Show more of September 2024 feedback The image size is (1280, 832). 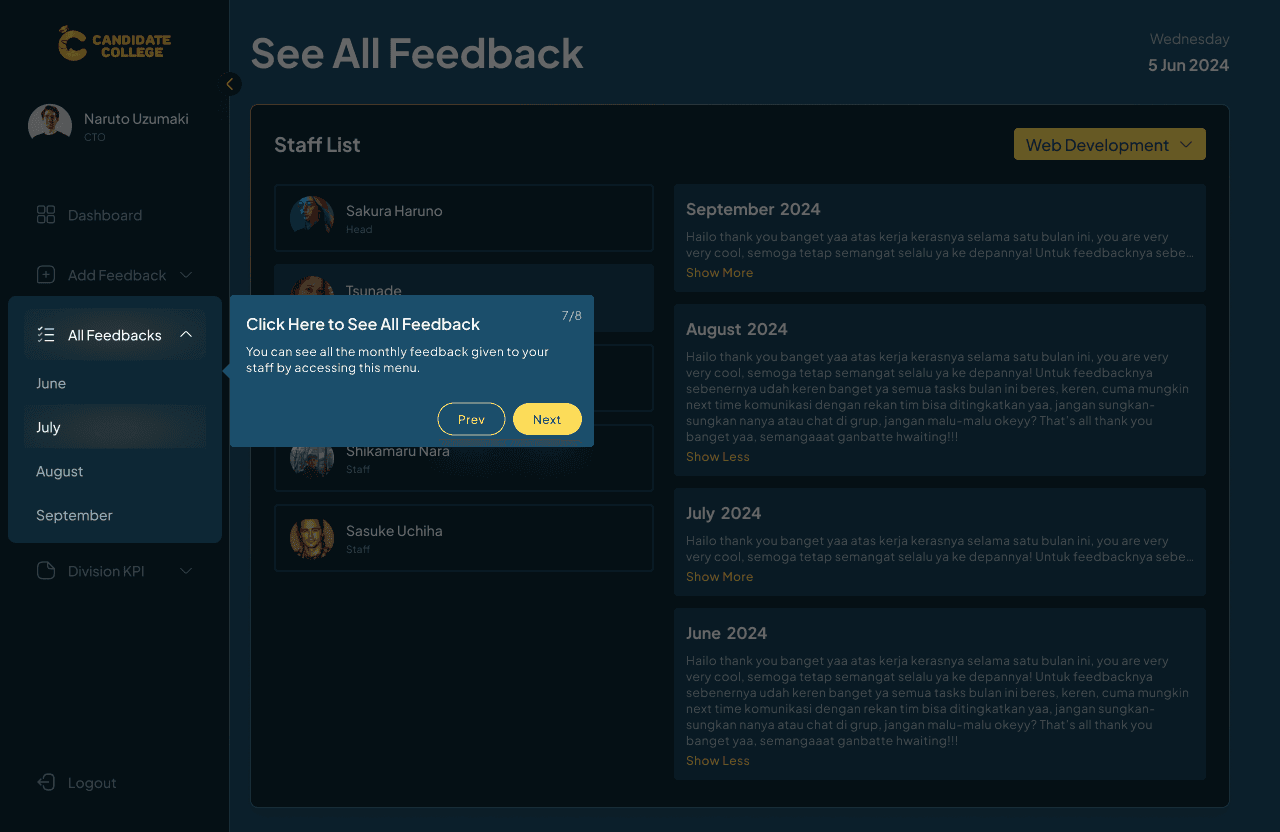pyautogui.click(x=719, y=273)
